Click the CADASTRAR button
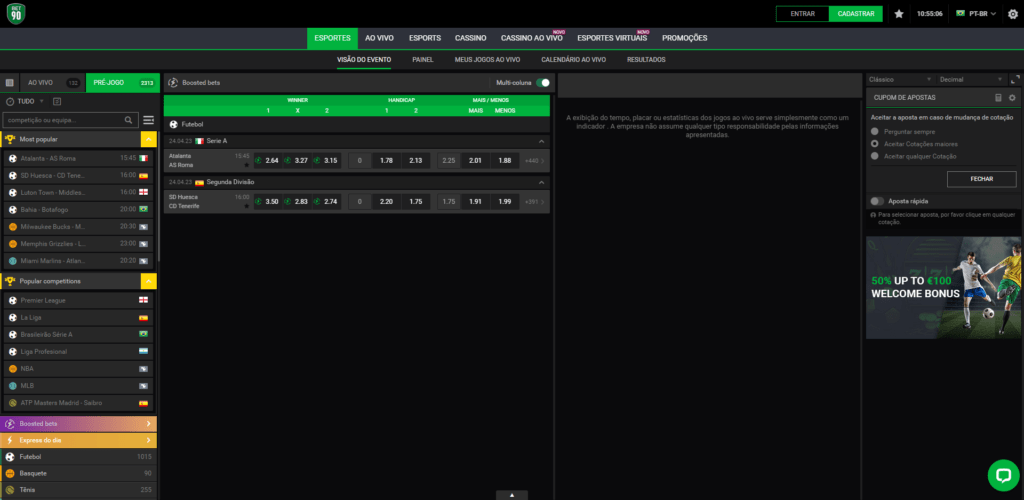The image size is (1024, 500). 856,14
